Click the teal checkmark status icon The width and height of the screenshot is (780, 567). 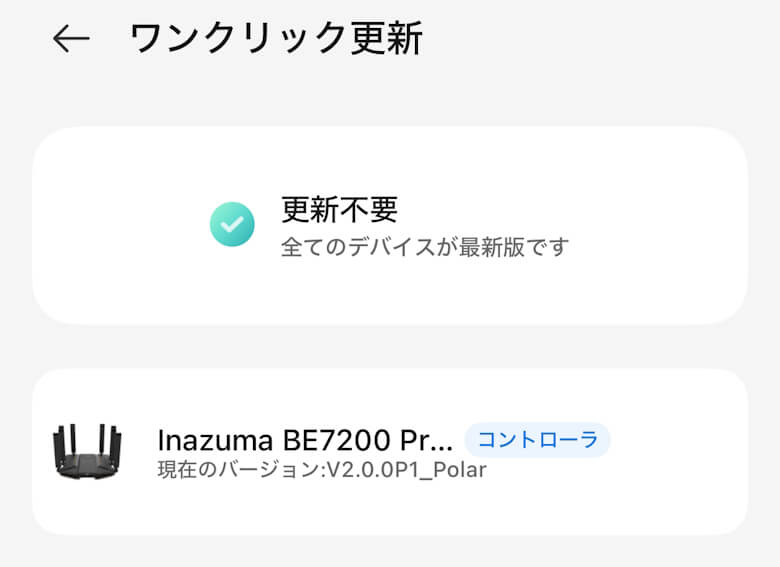point(233,225)
